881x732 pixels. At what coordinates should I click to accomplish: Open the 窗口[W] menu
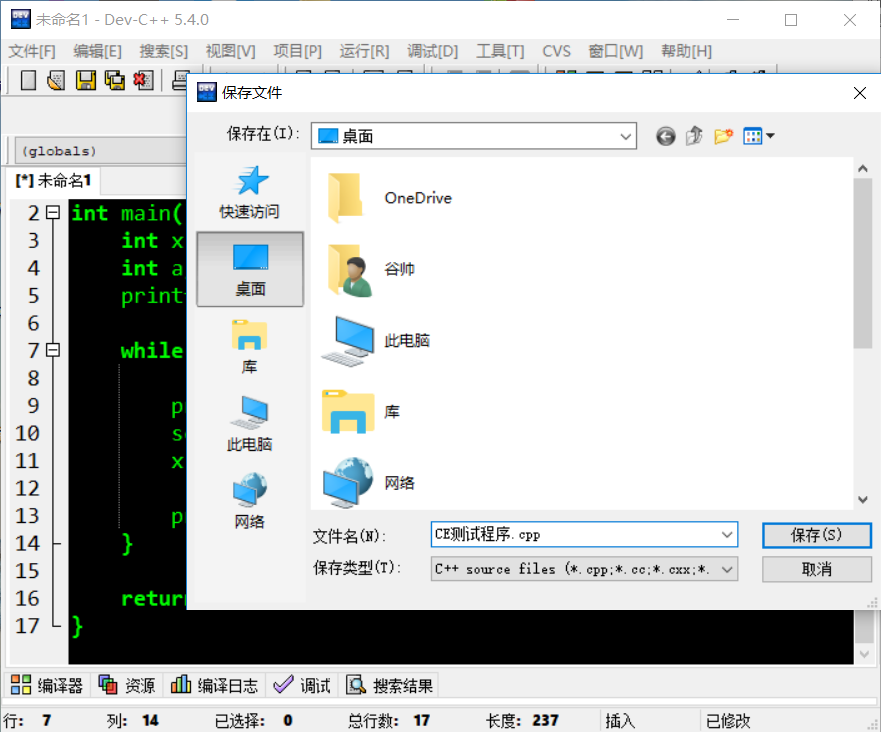coord(615,52)
